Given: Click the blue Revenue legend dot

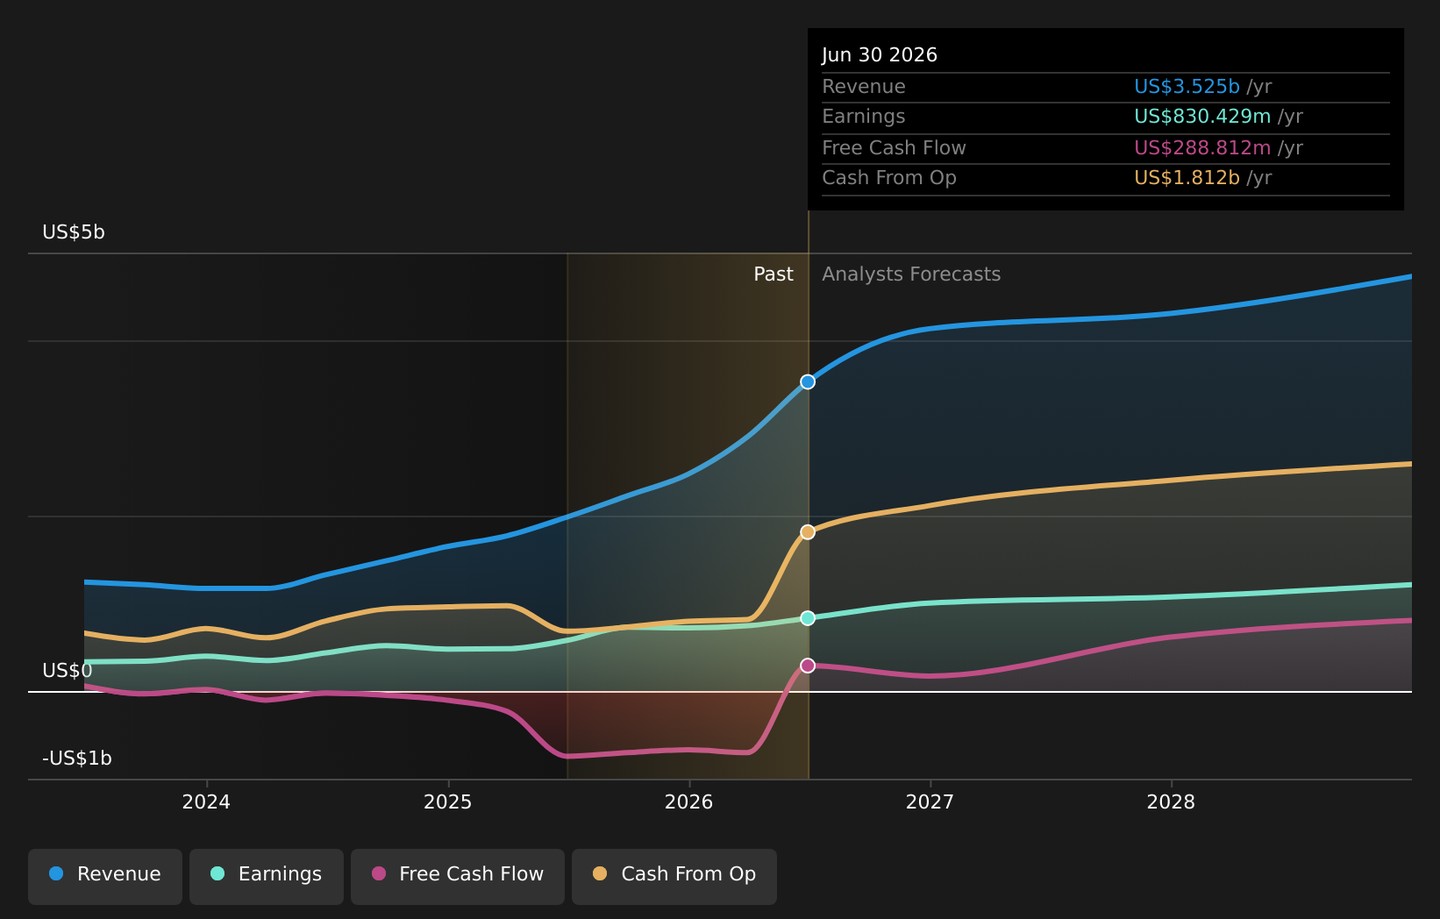Looking at the screenshot, I should click(56, 874).
